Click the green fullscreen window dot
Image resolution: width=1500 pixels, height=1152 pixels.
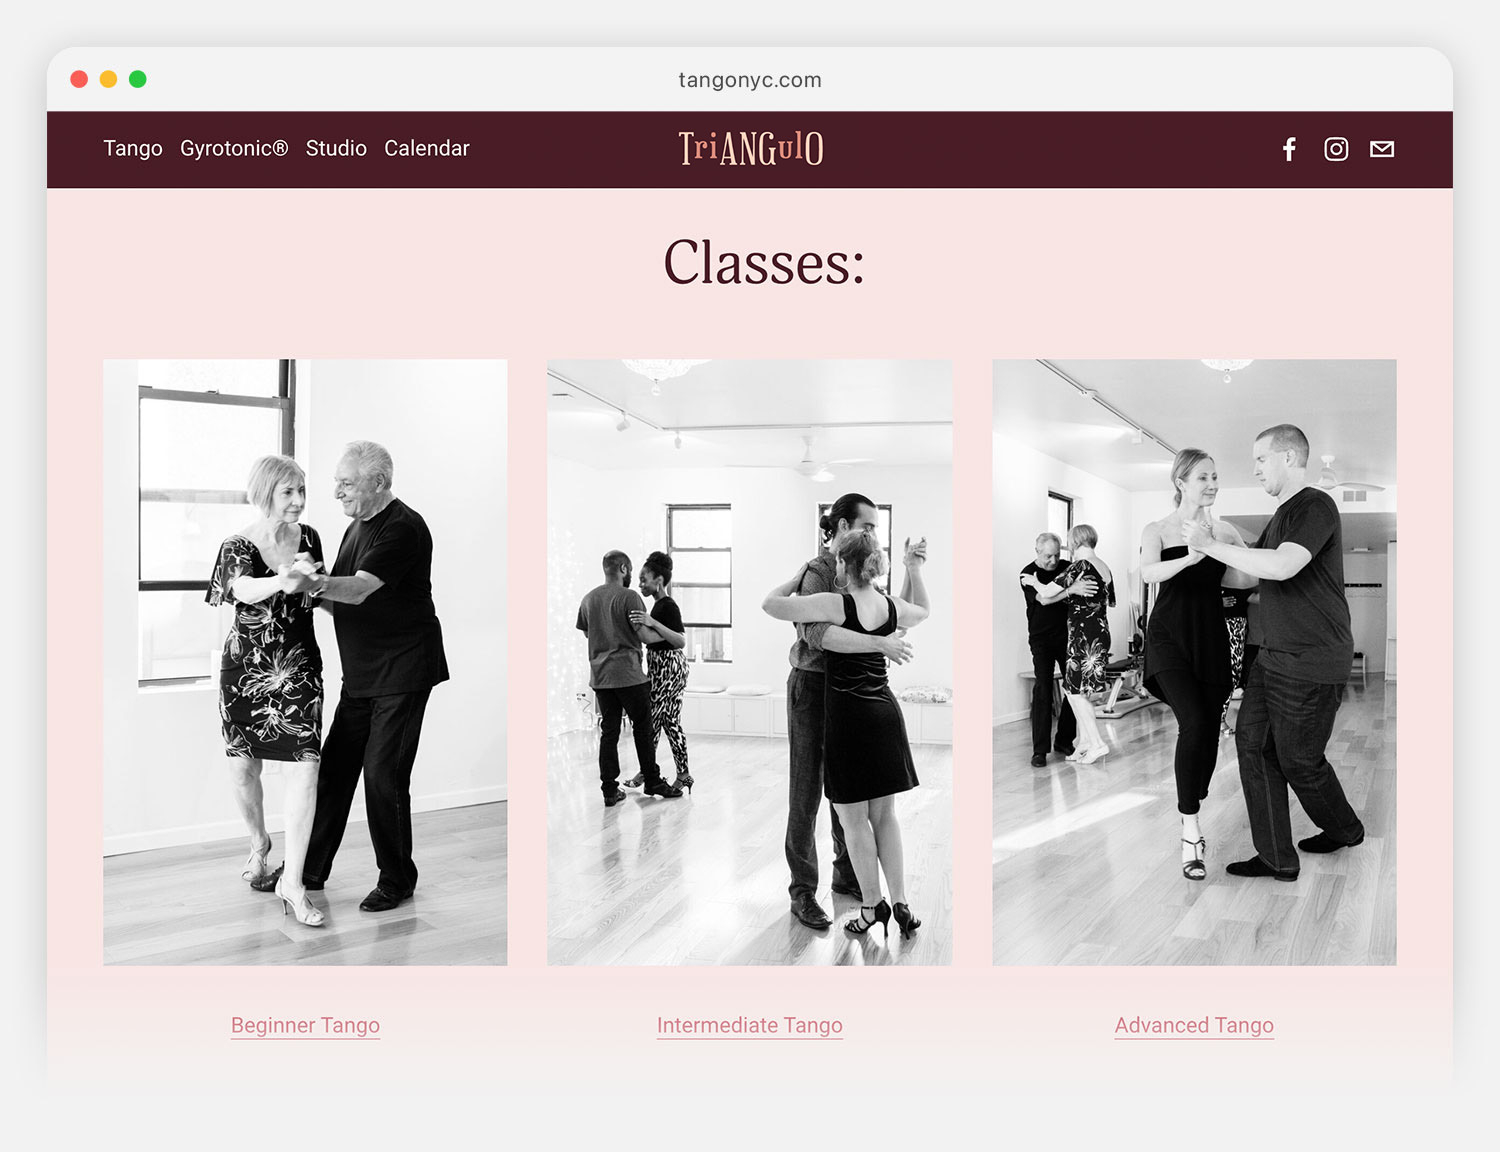[x=138, y=79]
